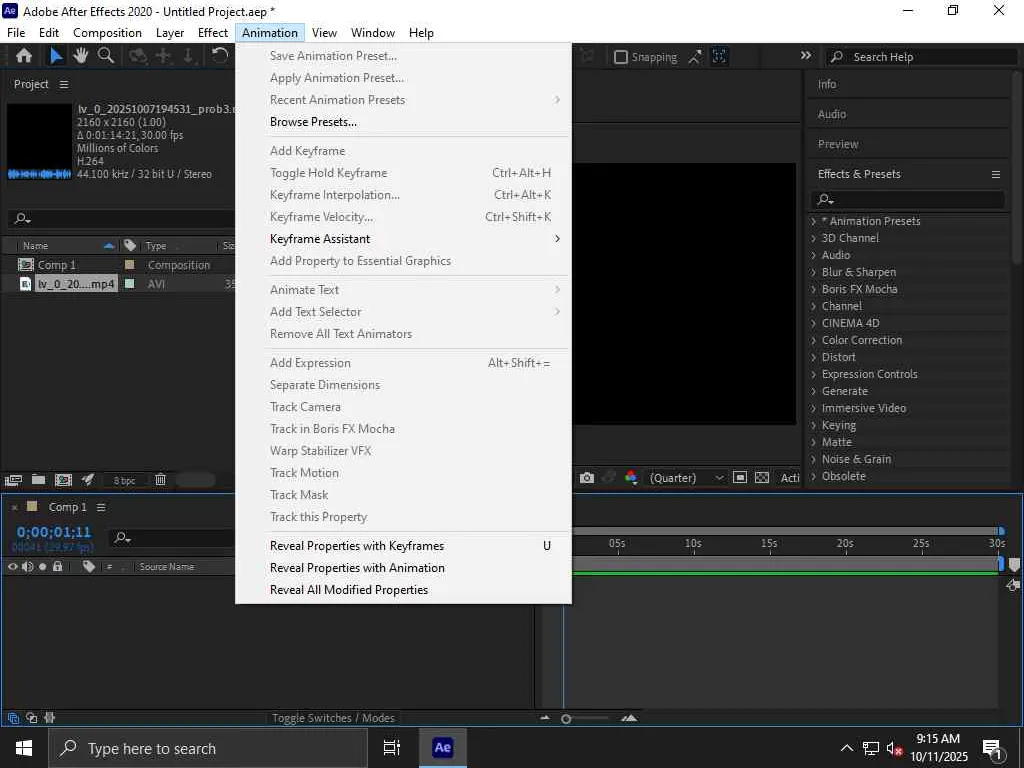The width and height of the screenshot is (1024, 768).
Task: Zoom in timeline with large mountain icon
Action: pos(629,718)
